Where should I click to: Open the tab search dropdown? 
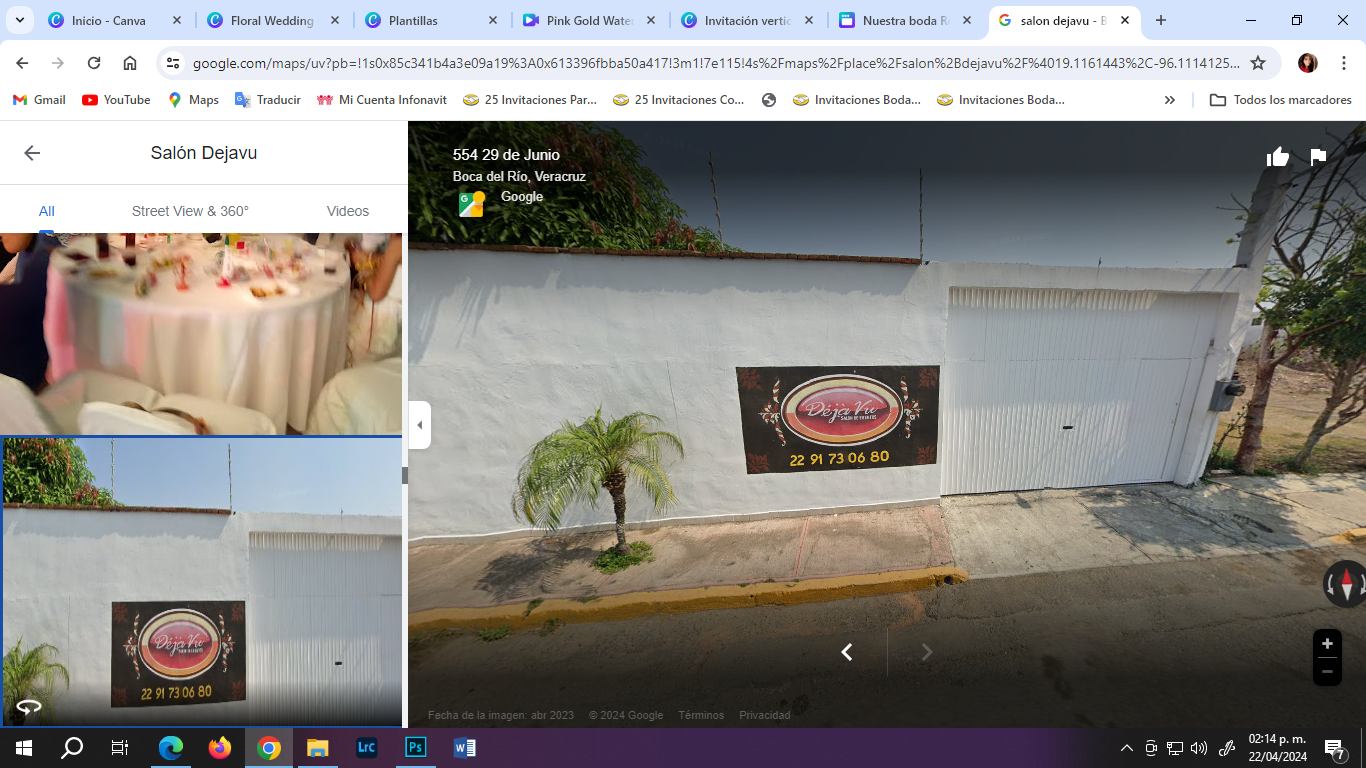tap(19, 20)
